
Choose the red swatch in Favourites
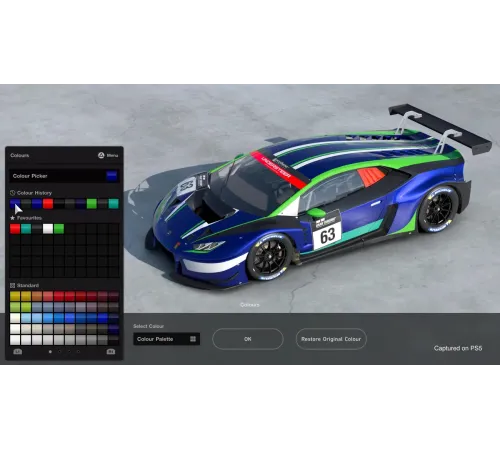15,229
